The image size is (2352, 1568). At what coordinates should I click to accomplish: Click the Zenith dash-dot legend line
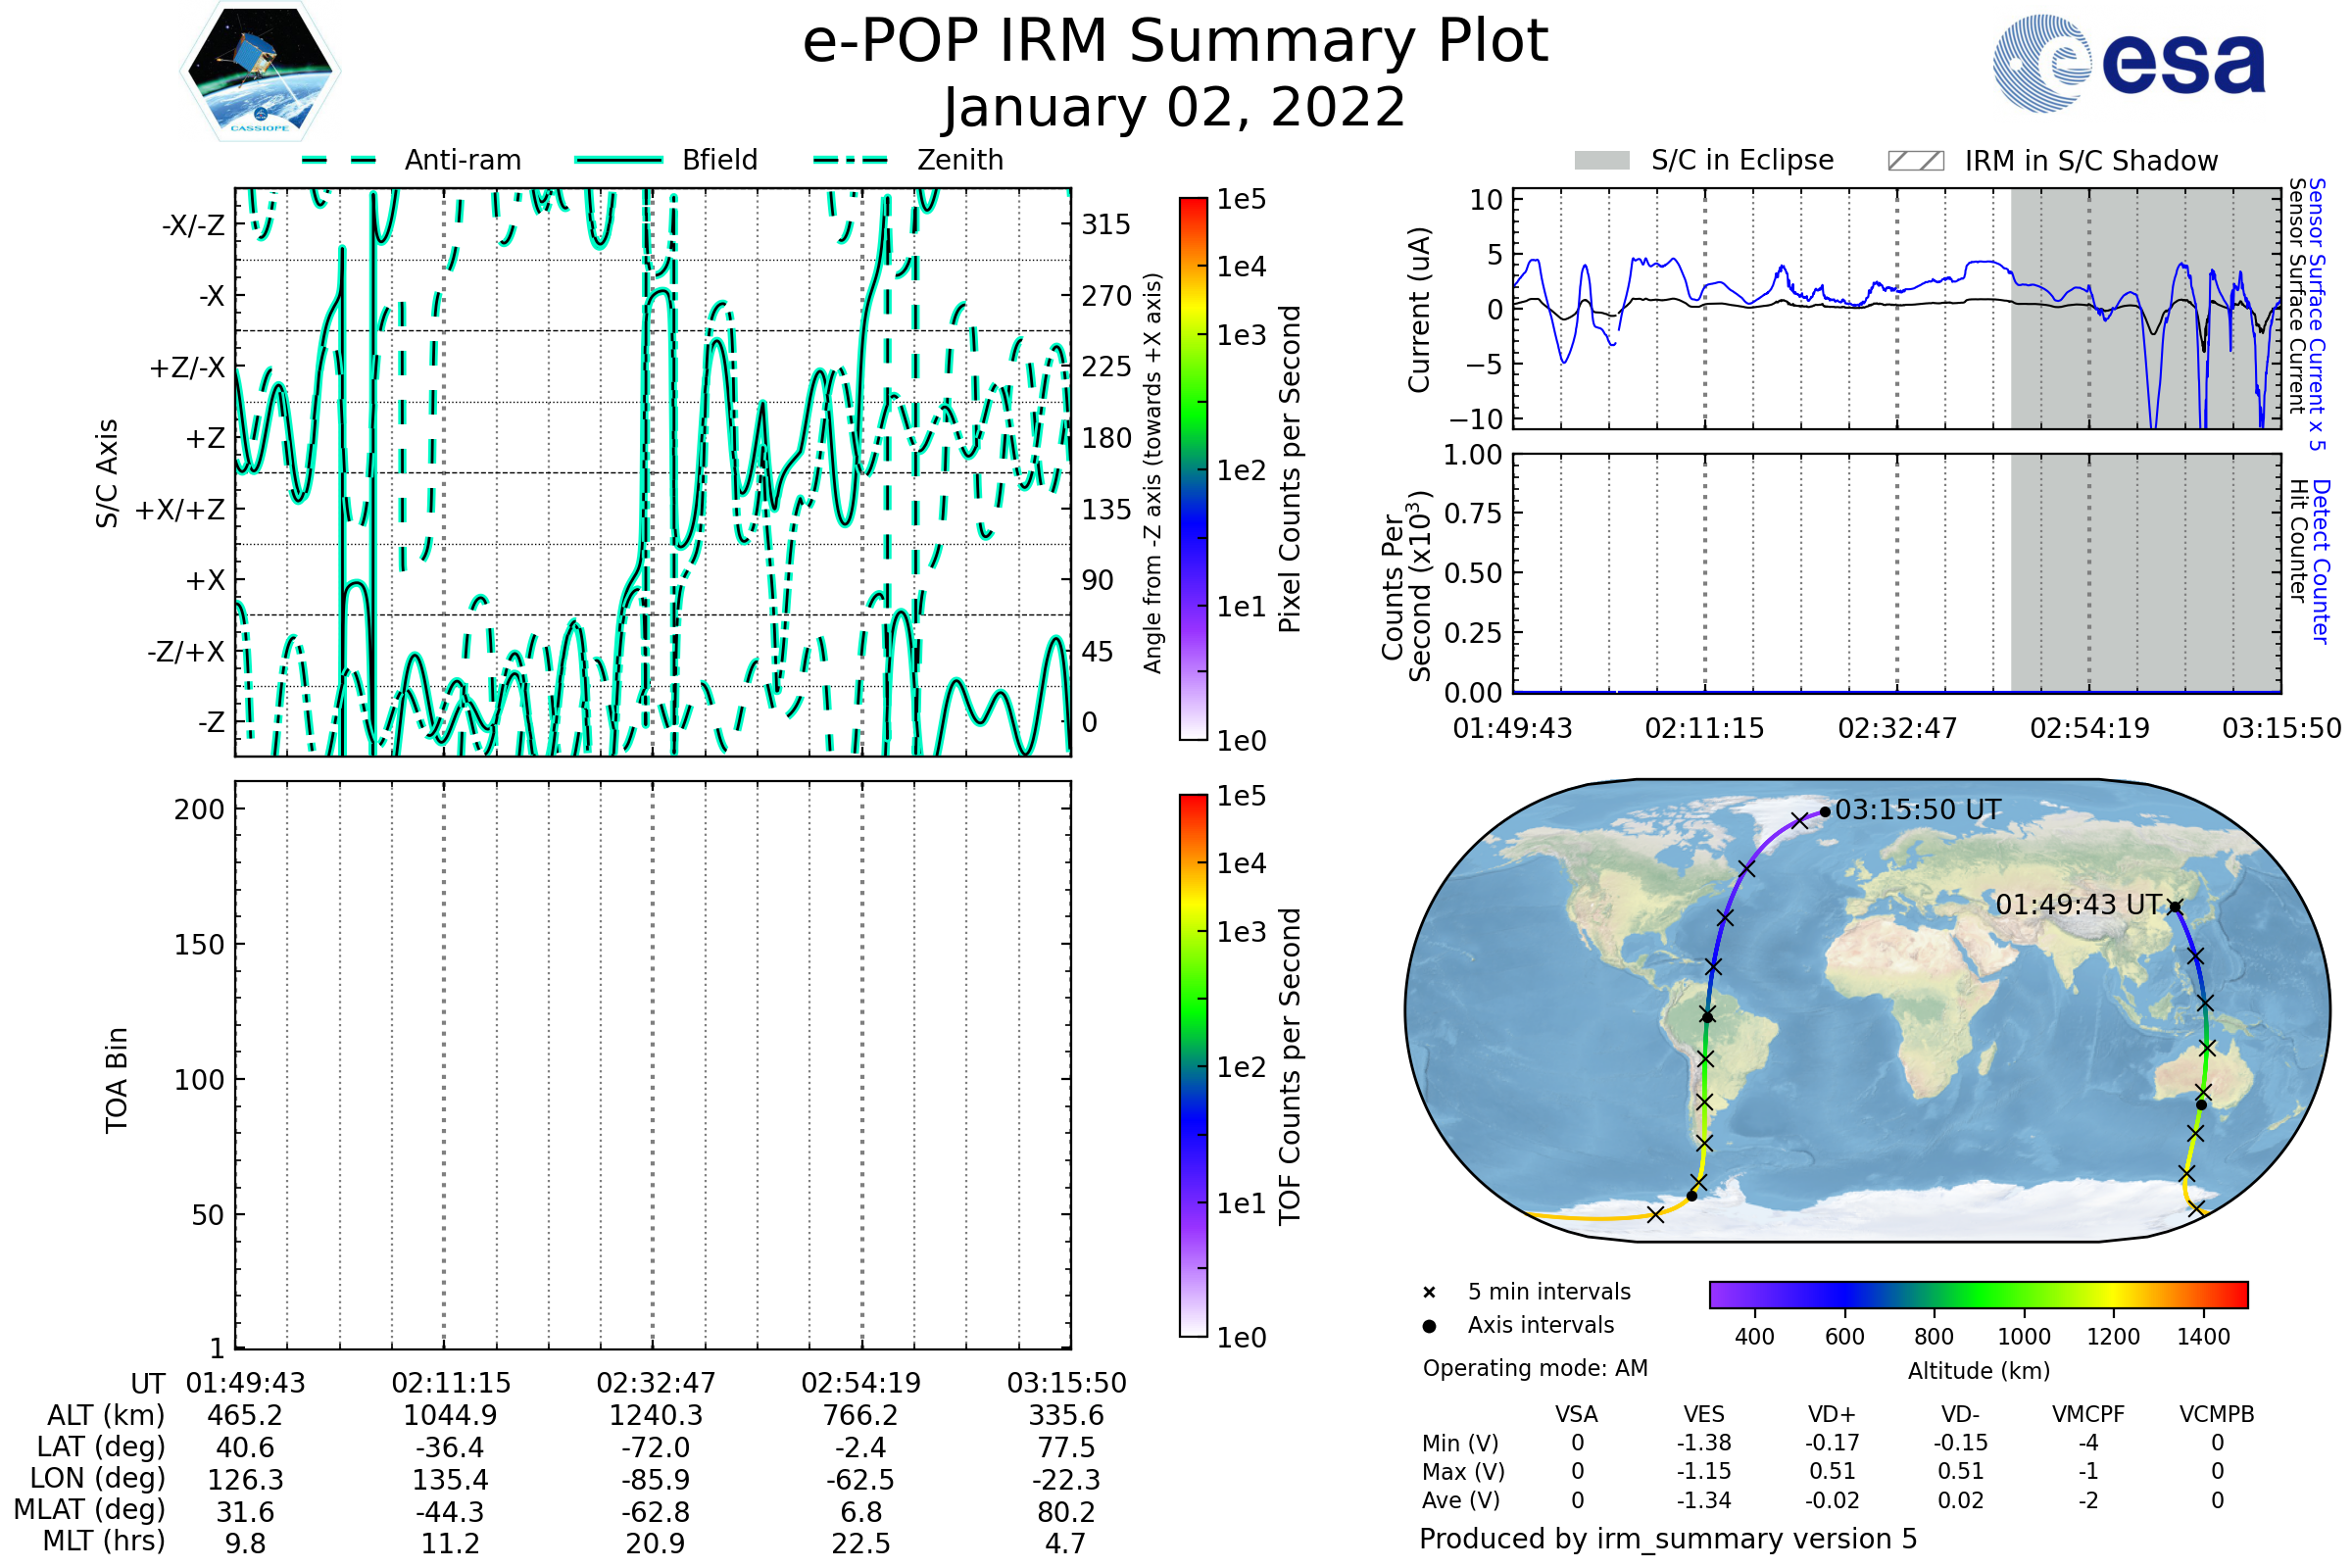click(x=850, y=160)
